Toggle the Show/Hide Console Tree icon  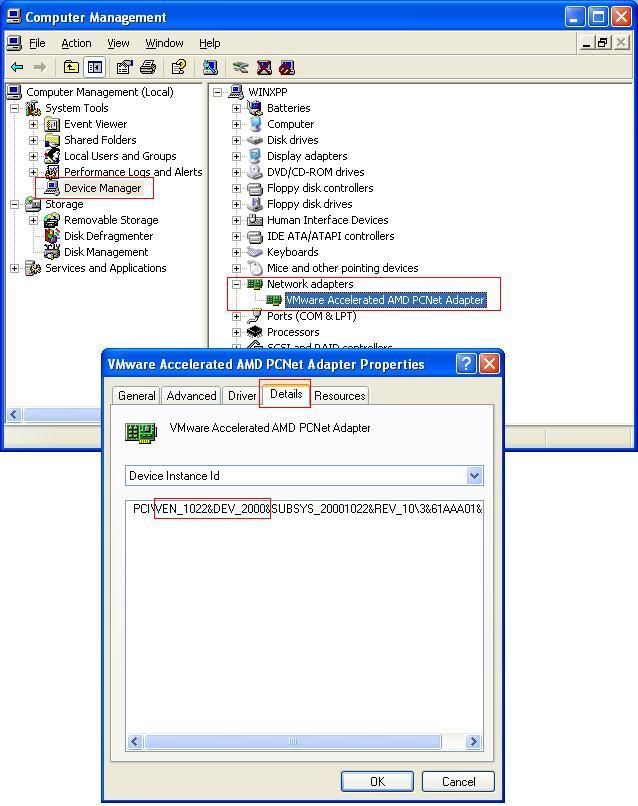(x=95, y=67)
